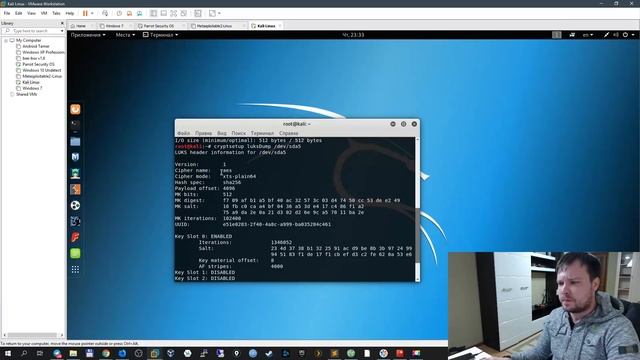Viewport: 640px width, 360px height.
Task: Launch Metasploit from the Kali dock
Action: (75, 157)
